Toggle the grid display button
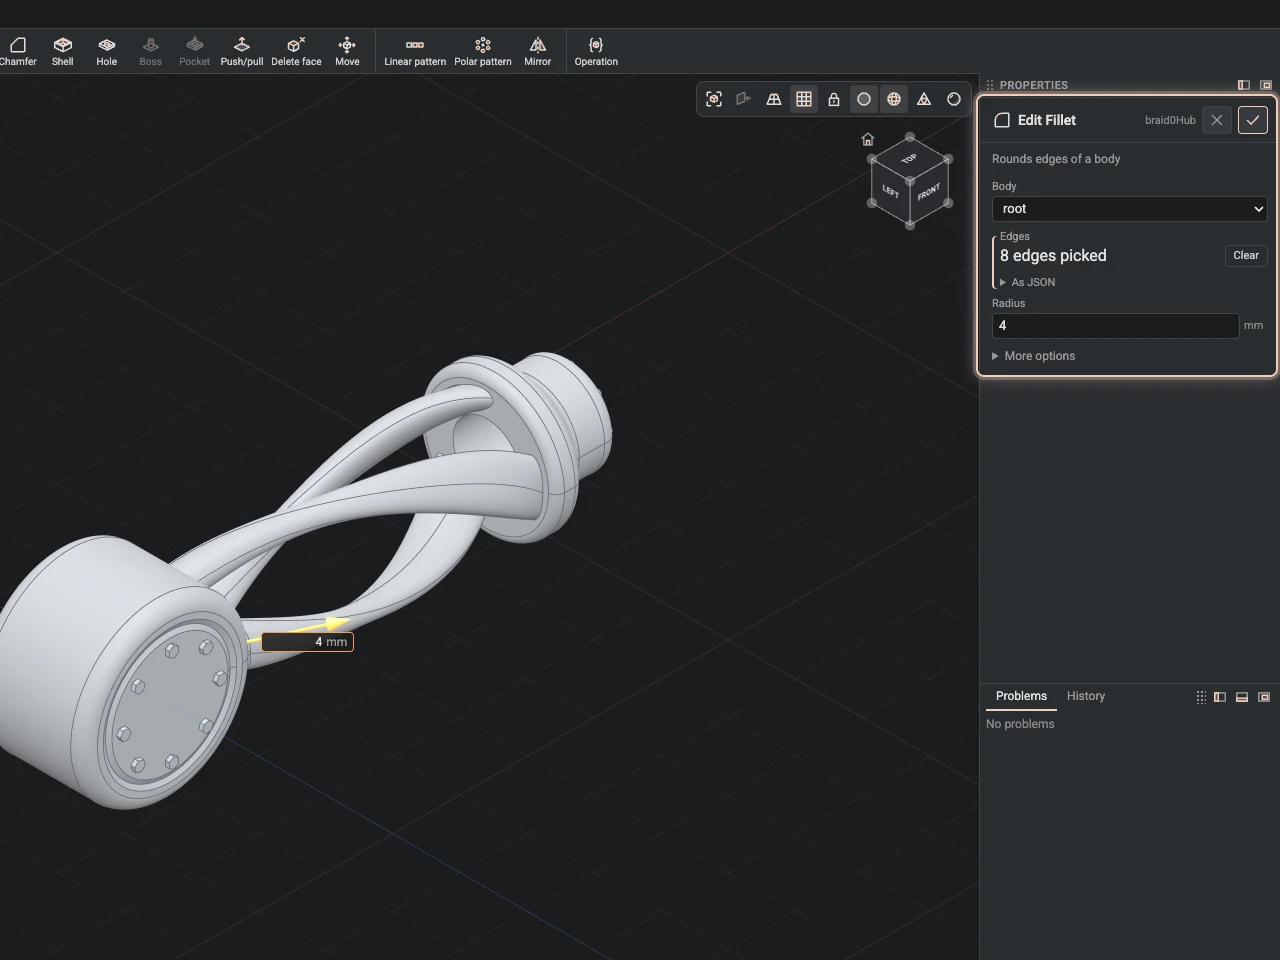 coord(804,99)
